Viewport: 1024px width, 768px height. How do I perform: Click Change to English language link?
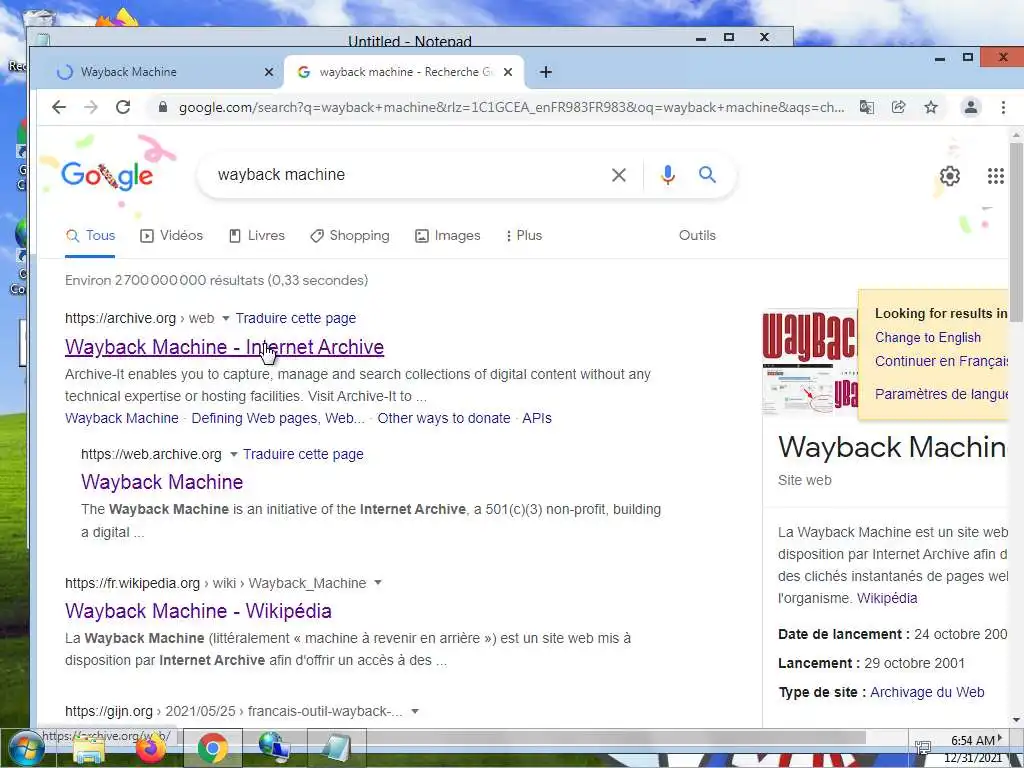(927, 338)
